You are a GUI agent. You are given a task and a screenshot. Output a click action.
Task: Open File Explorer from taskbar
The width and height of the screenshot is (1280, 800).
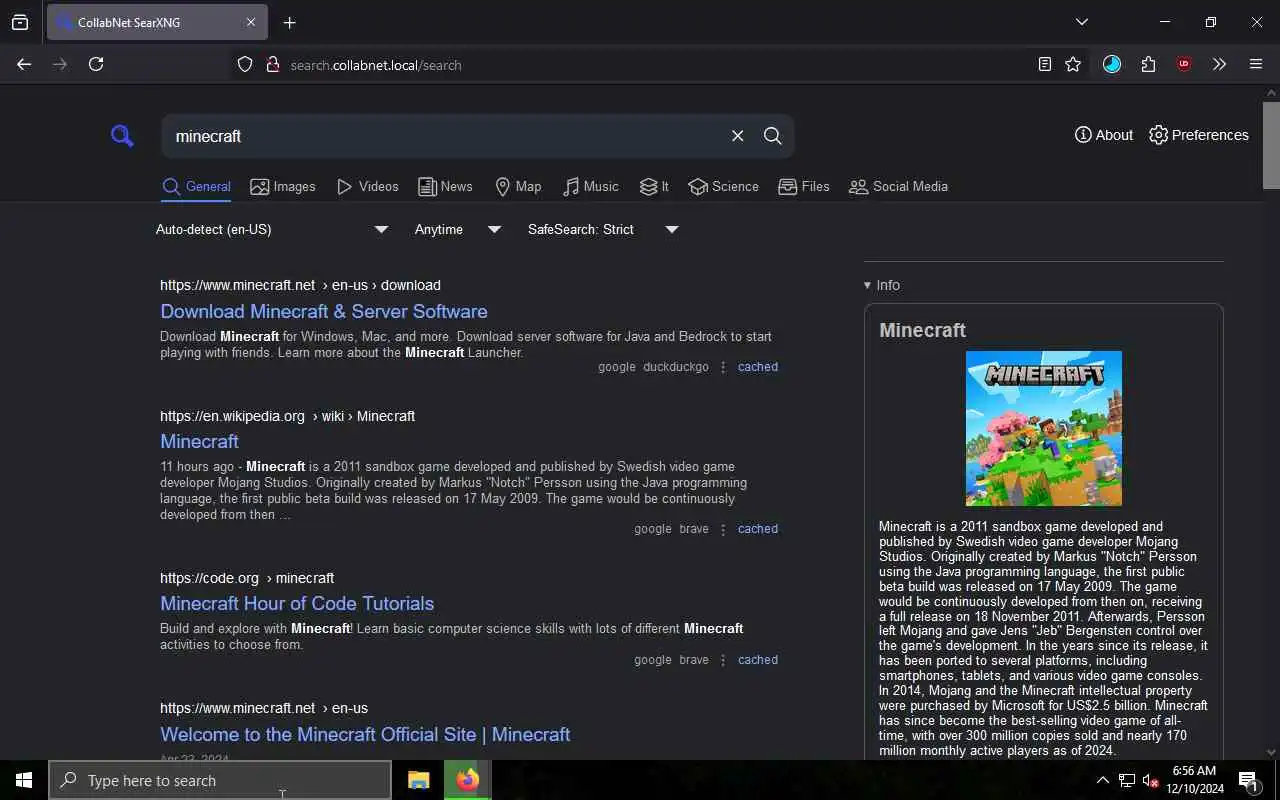(419, 780)
